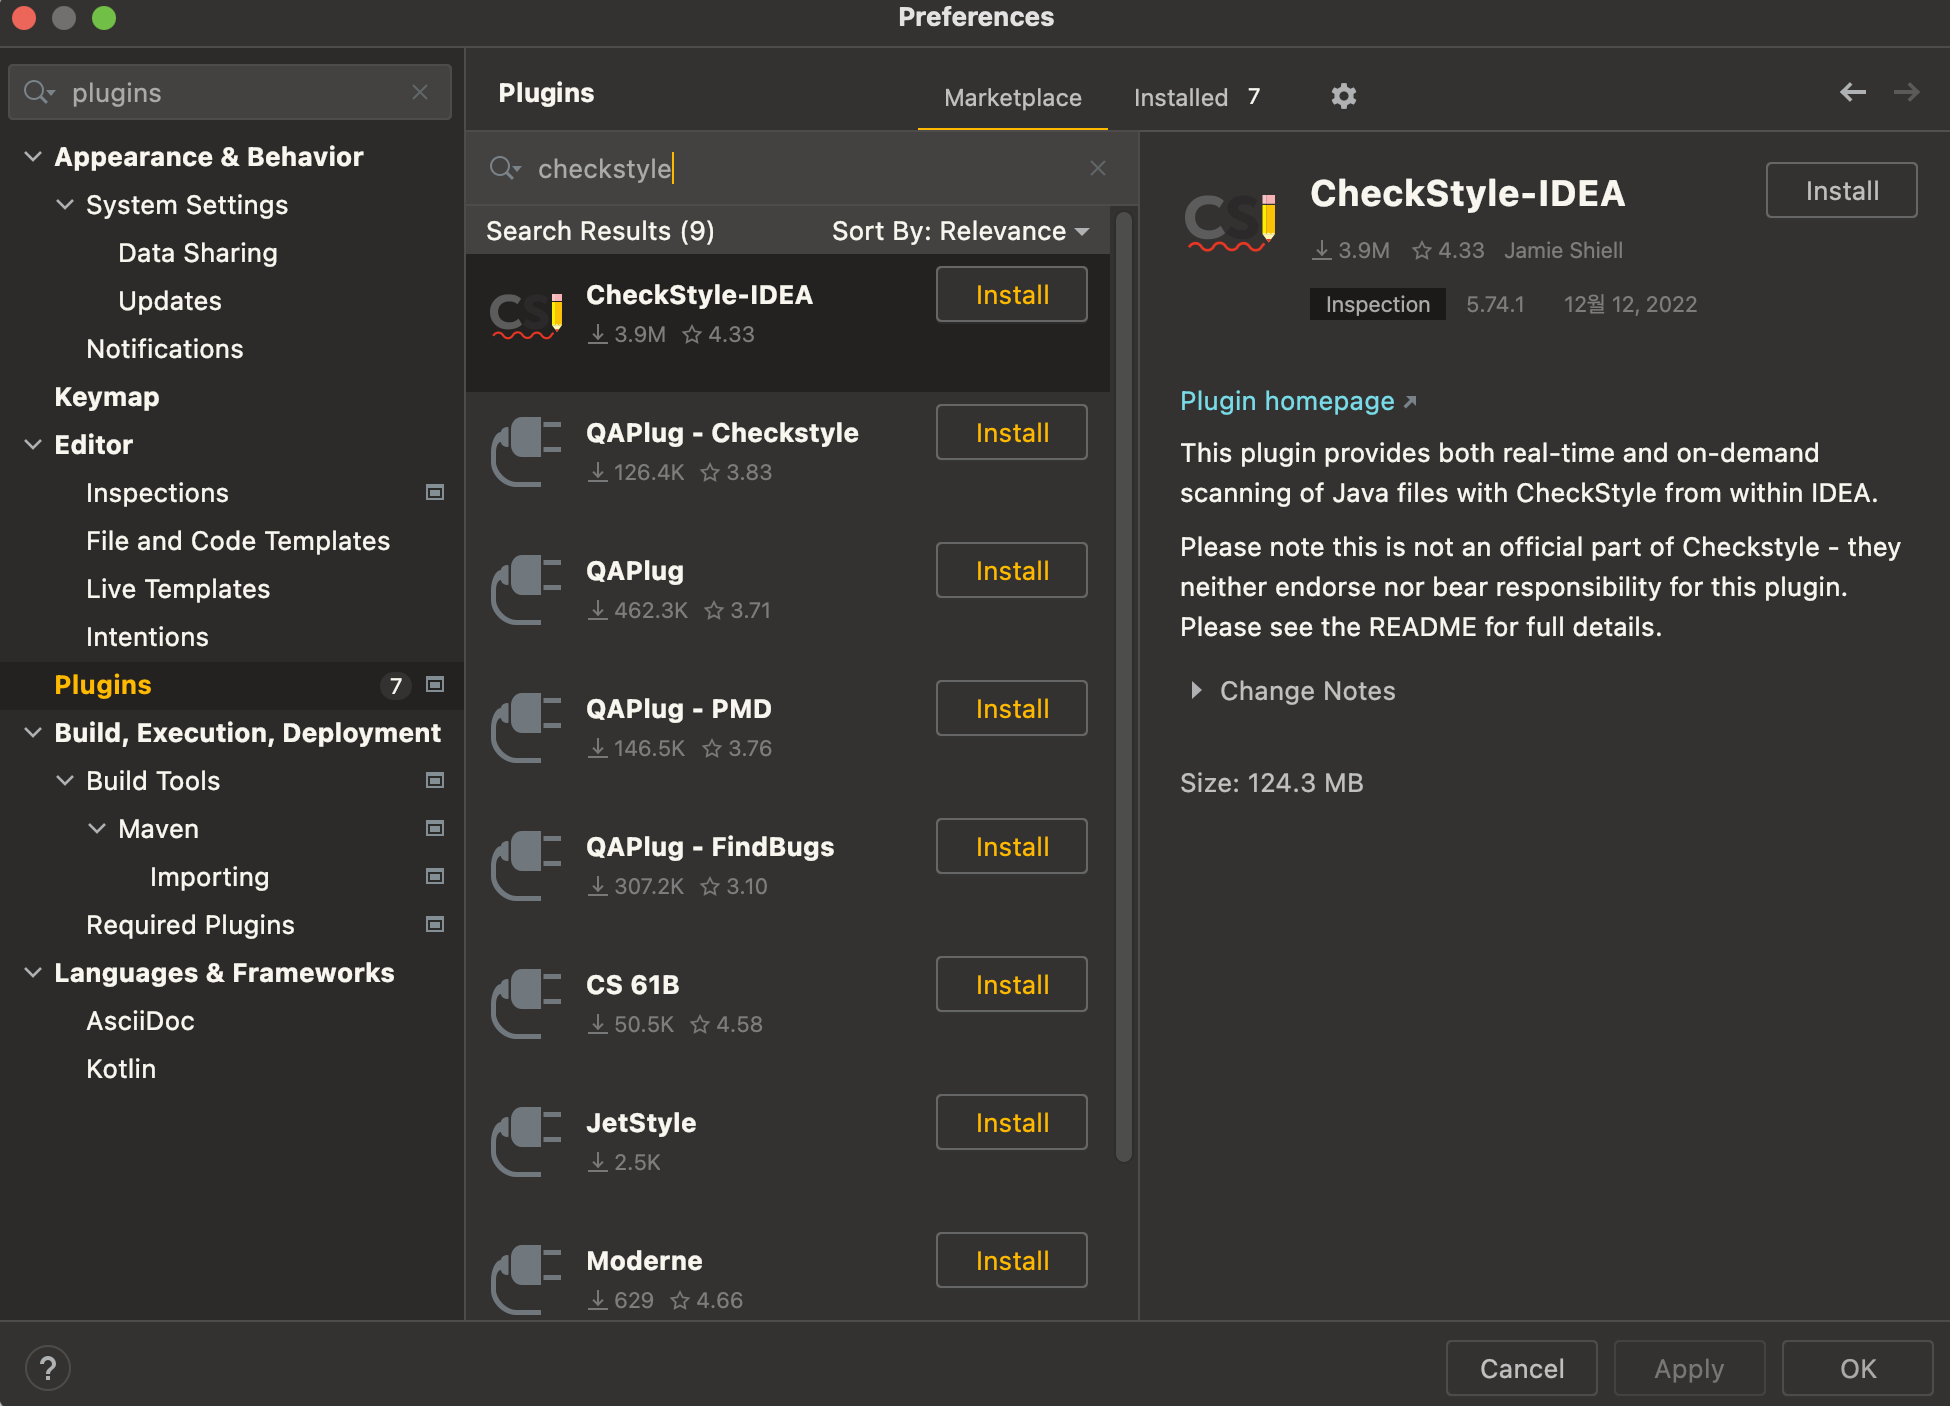1950x1406 pixels.
Task: Collapse the Maven tree node
Action: click(97, 829)
